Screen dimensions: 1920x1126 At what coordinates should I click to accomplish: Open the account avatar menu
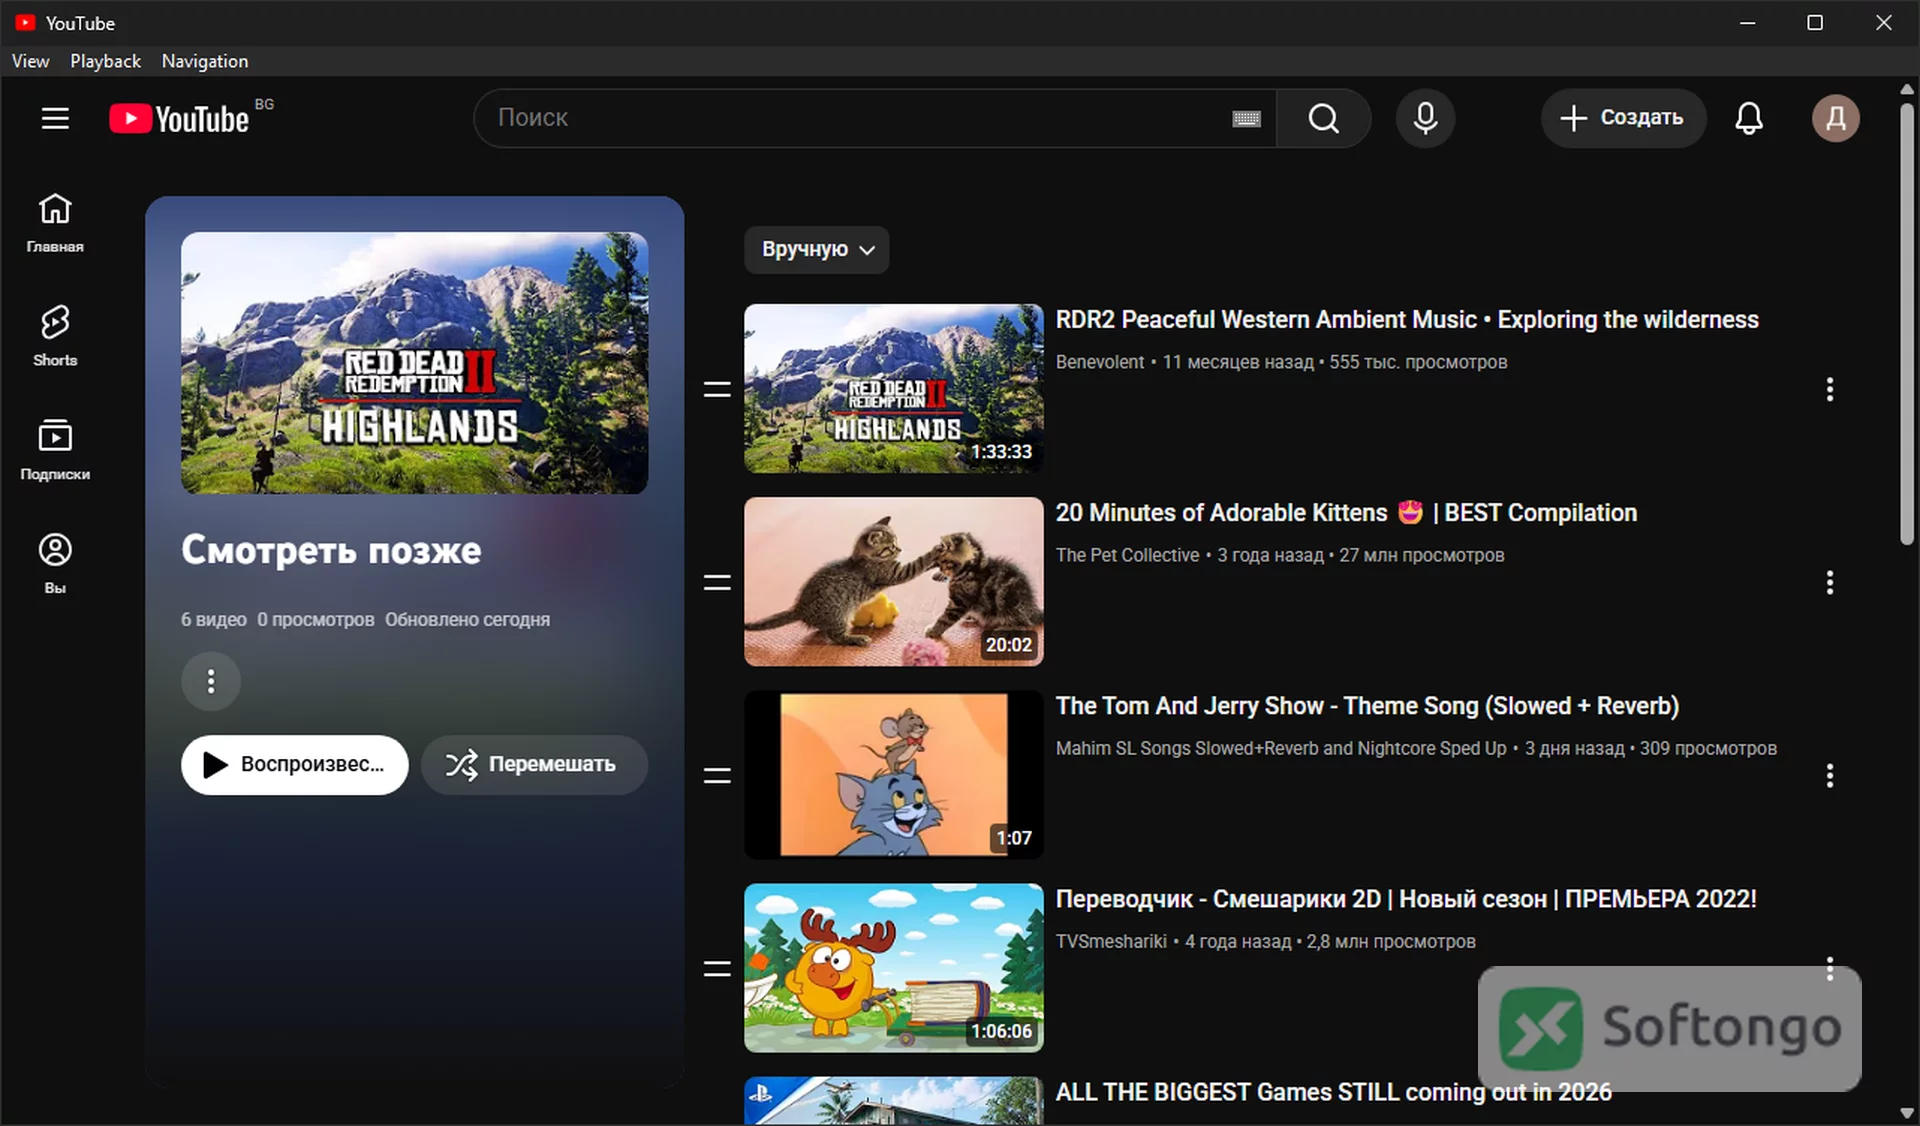1836,118
